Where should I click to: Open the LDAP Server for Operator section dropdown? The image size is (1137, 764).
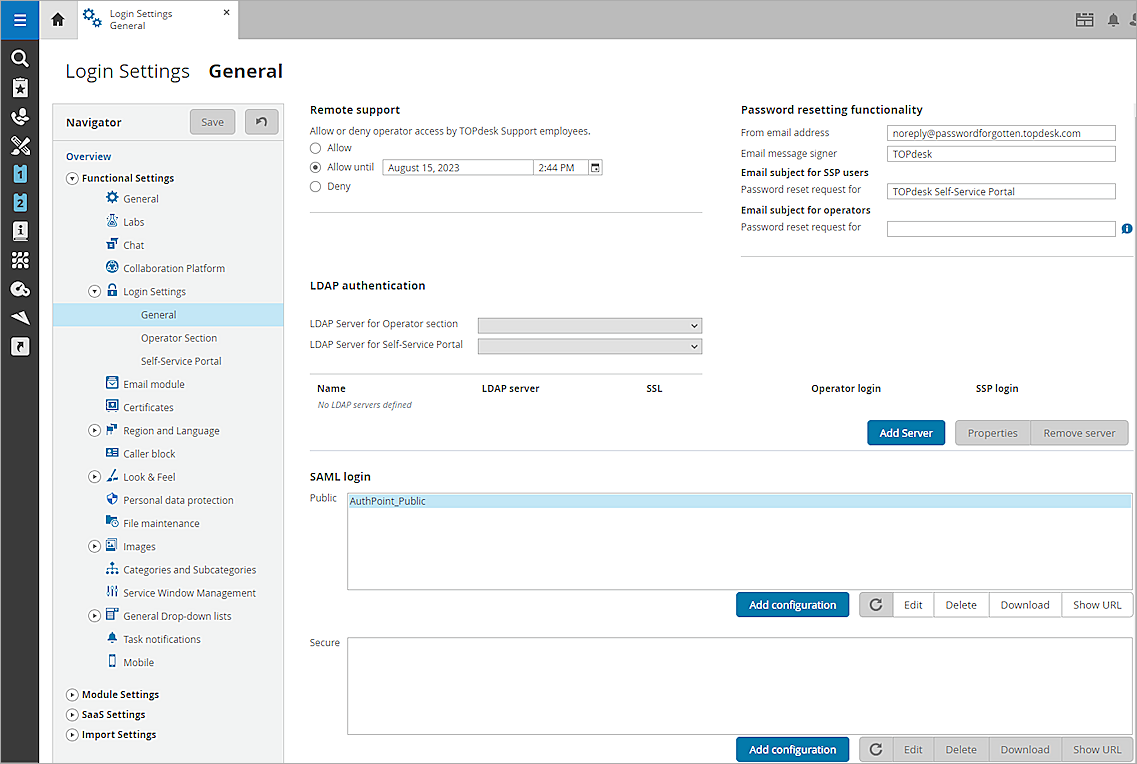(588, 324)
